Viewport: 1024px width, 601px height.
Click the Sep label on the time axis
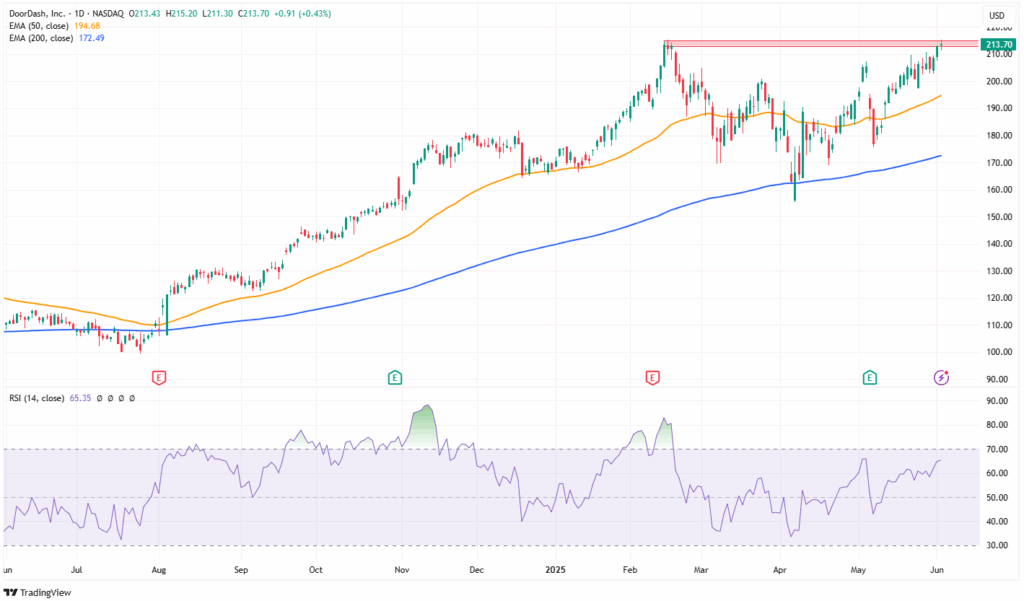coord(241,570)
